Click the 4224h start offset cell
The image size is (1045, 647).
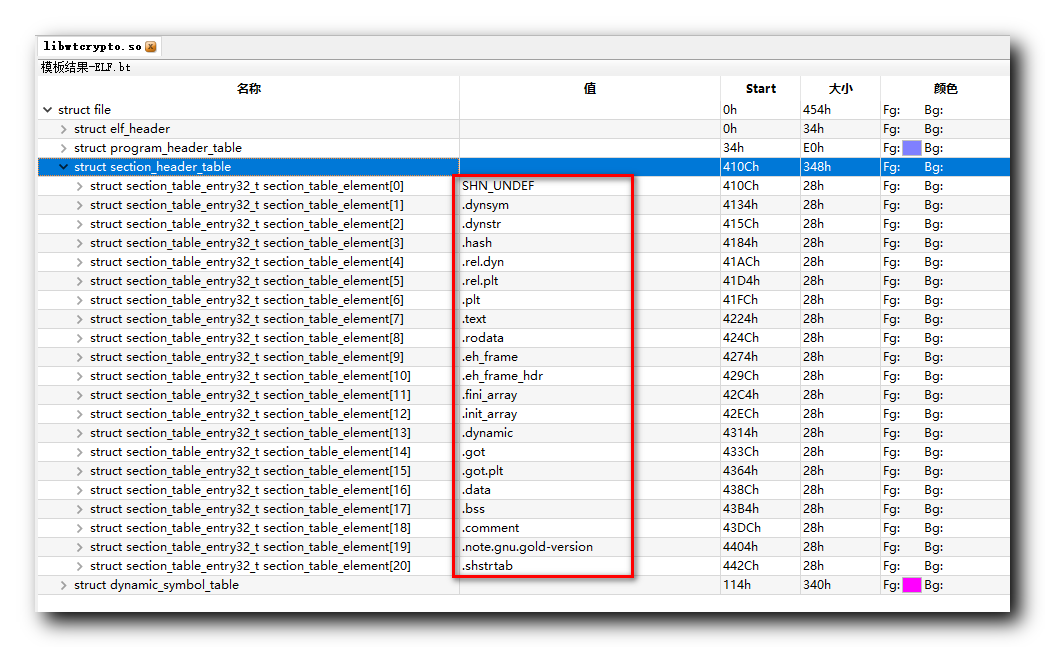click(x=760, y=319)
